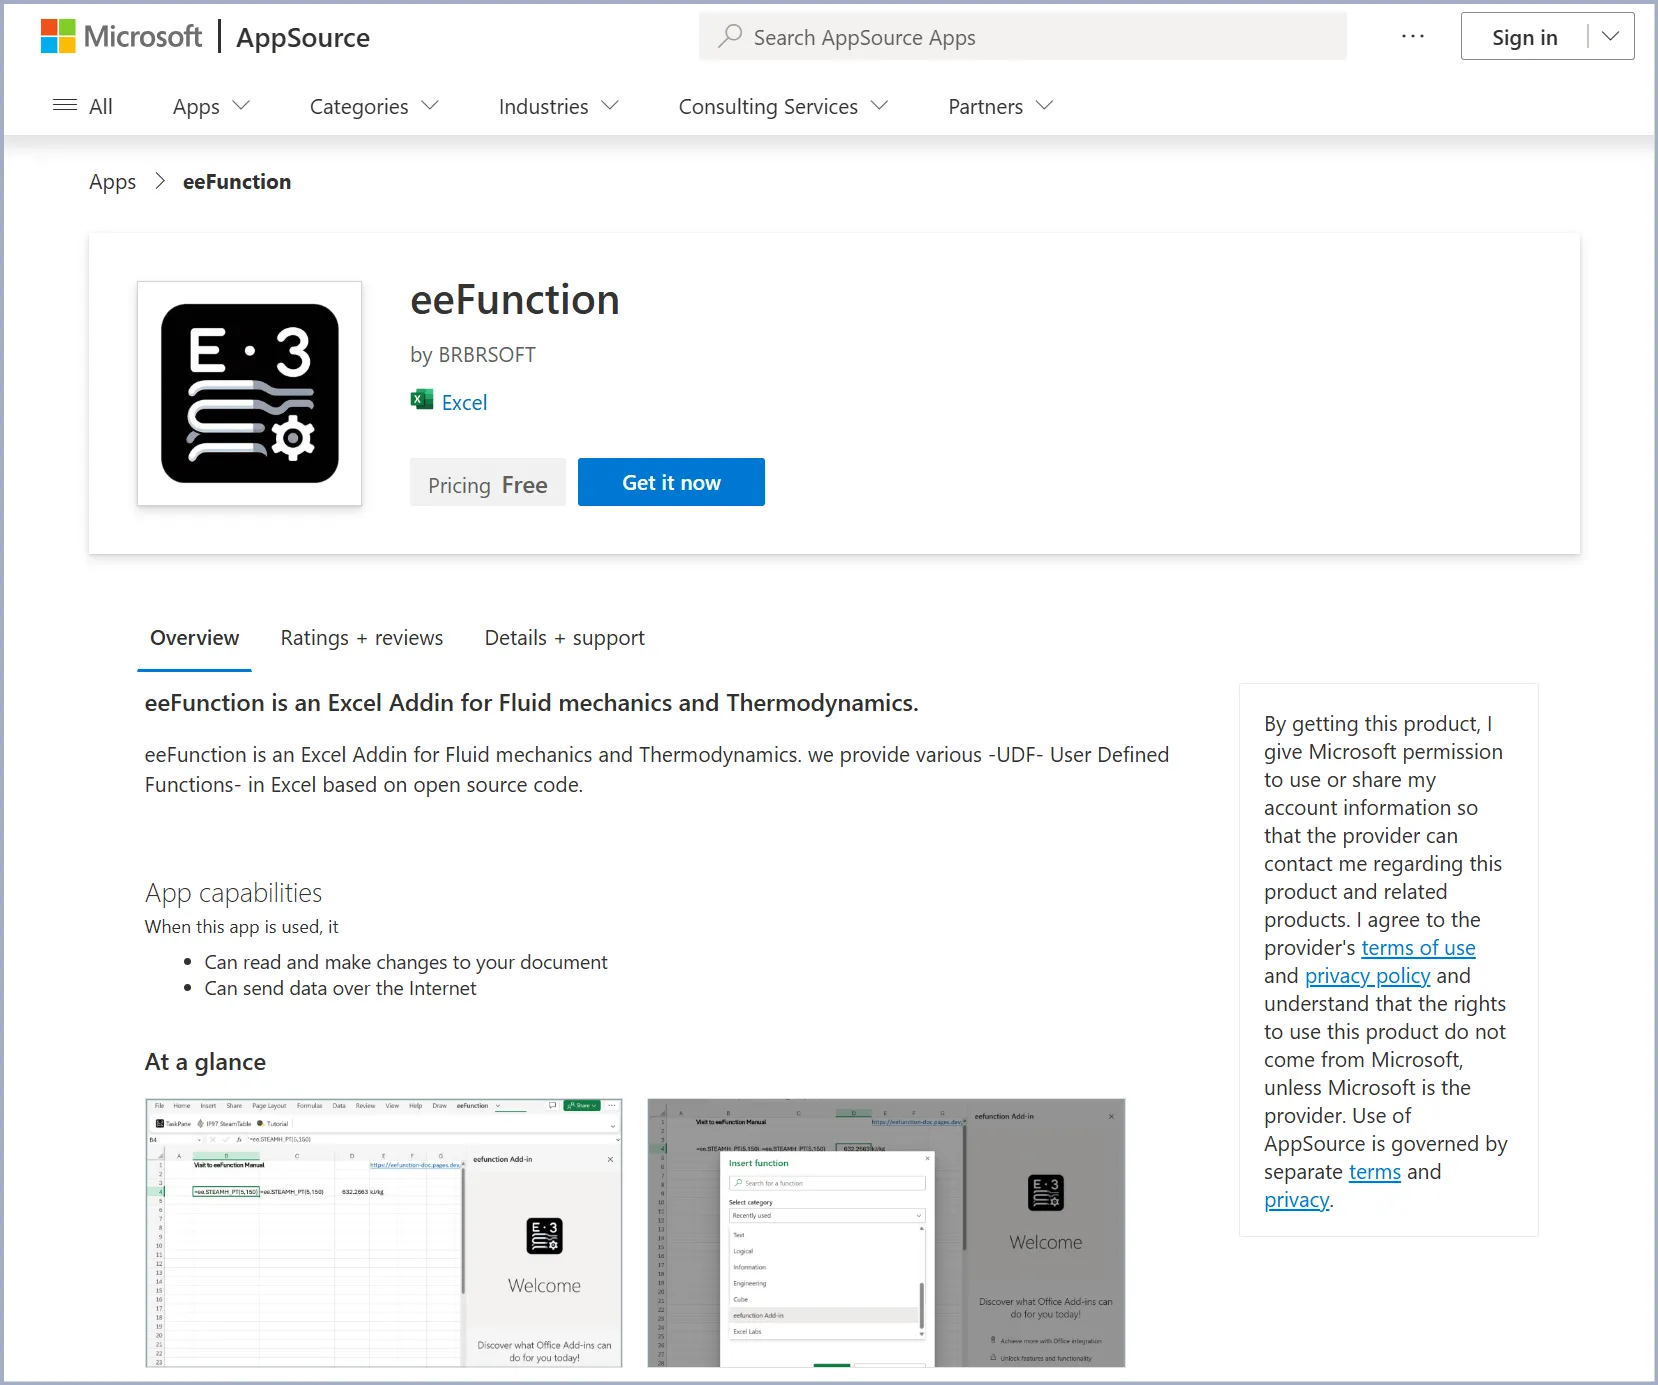This screenshot has width=1658, height=1385.
Task: Open the three-dot more options menu
Action: (1412, 37)
